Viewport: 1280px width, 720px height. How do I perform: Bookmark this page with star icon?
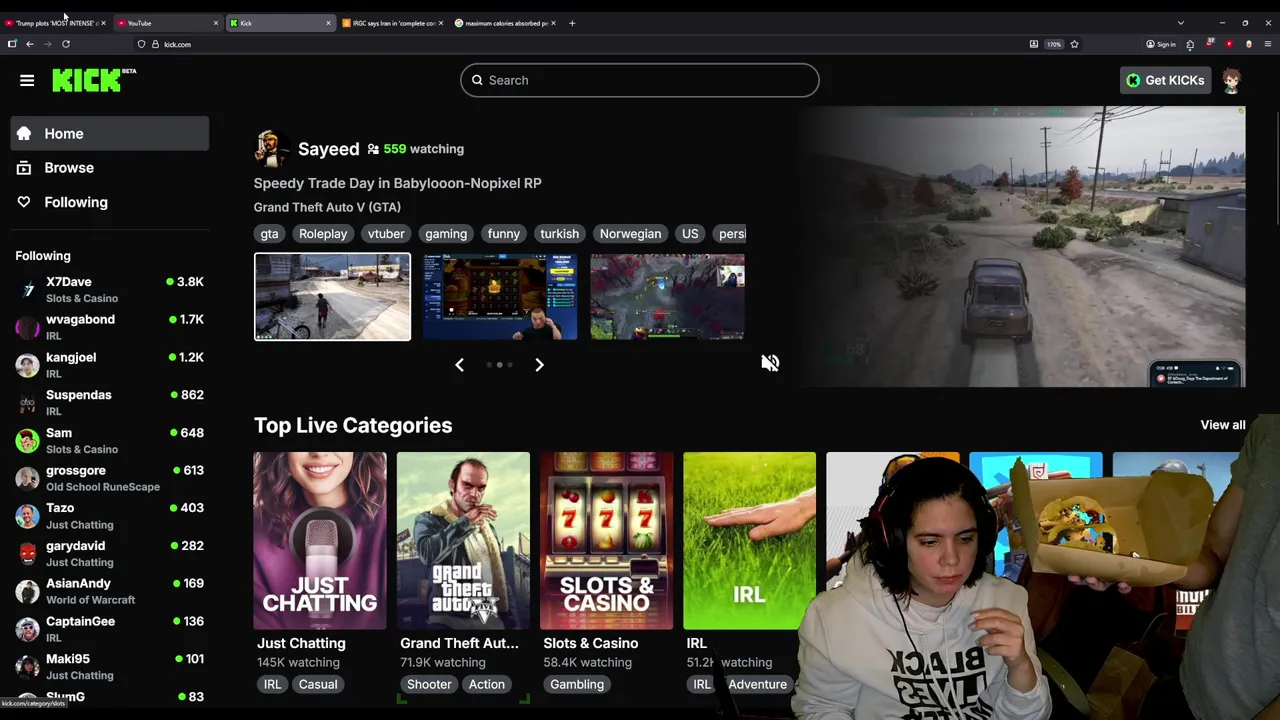pos(1074,44)
